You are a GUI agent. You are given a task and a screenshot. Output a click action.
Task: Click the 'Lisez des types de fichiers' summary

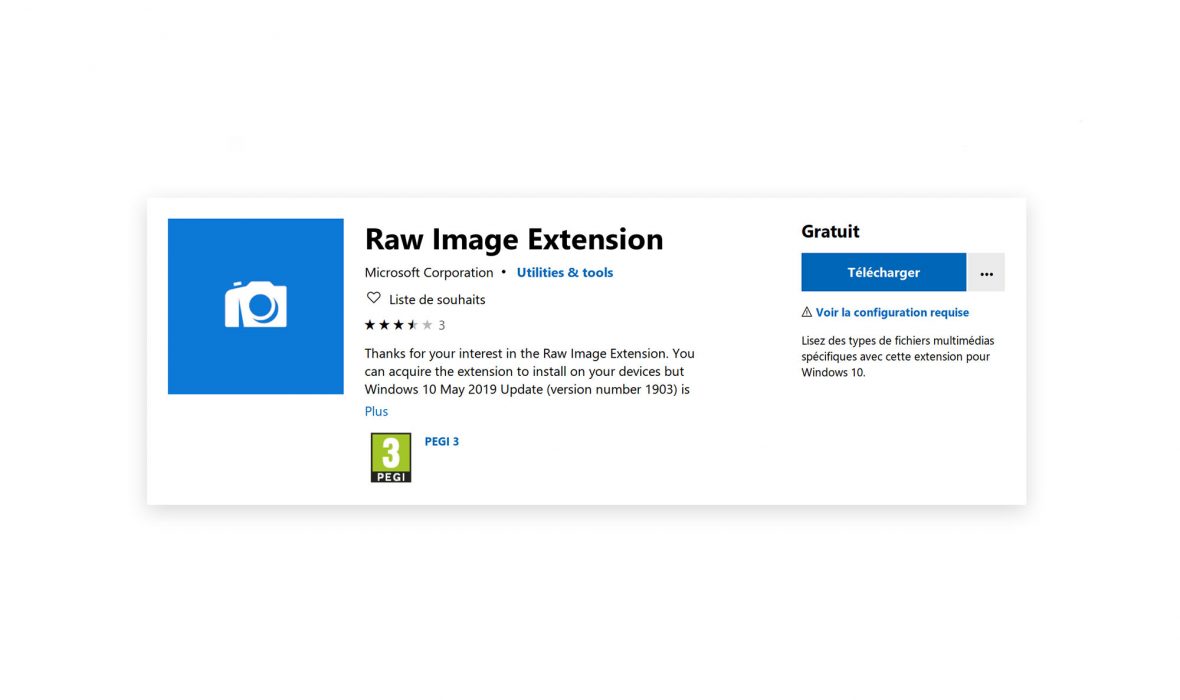click(x=897, y=356)
